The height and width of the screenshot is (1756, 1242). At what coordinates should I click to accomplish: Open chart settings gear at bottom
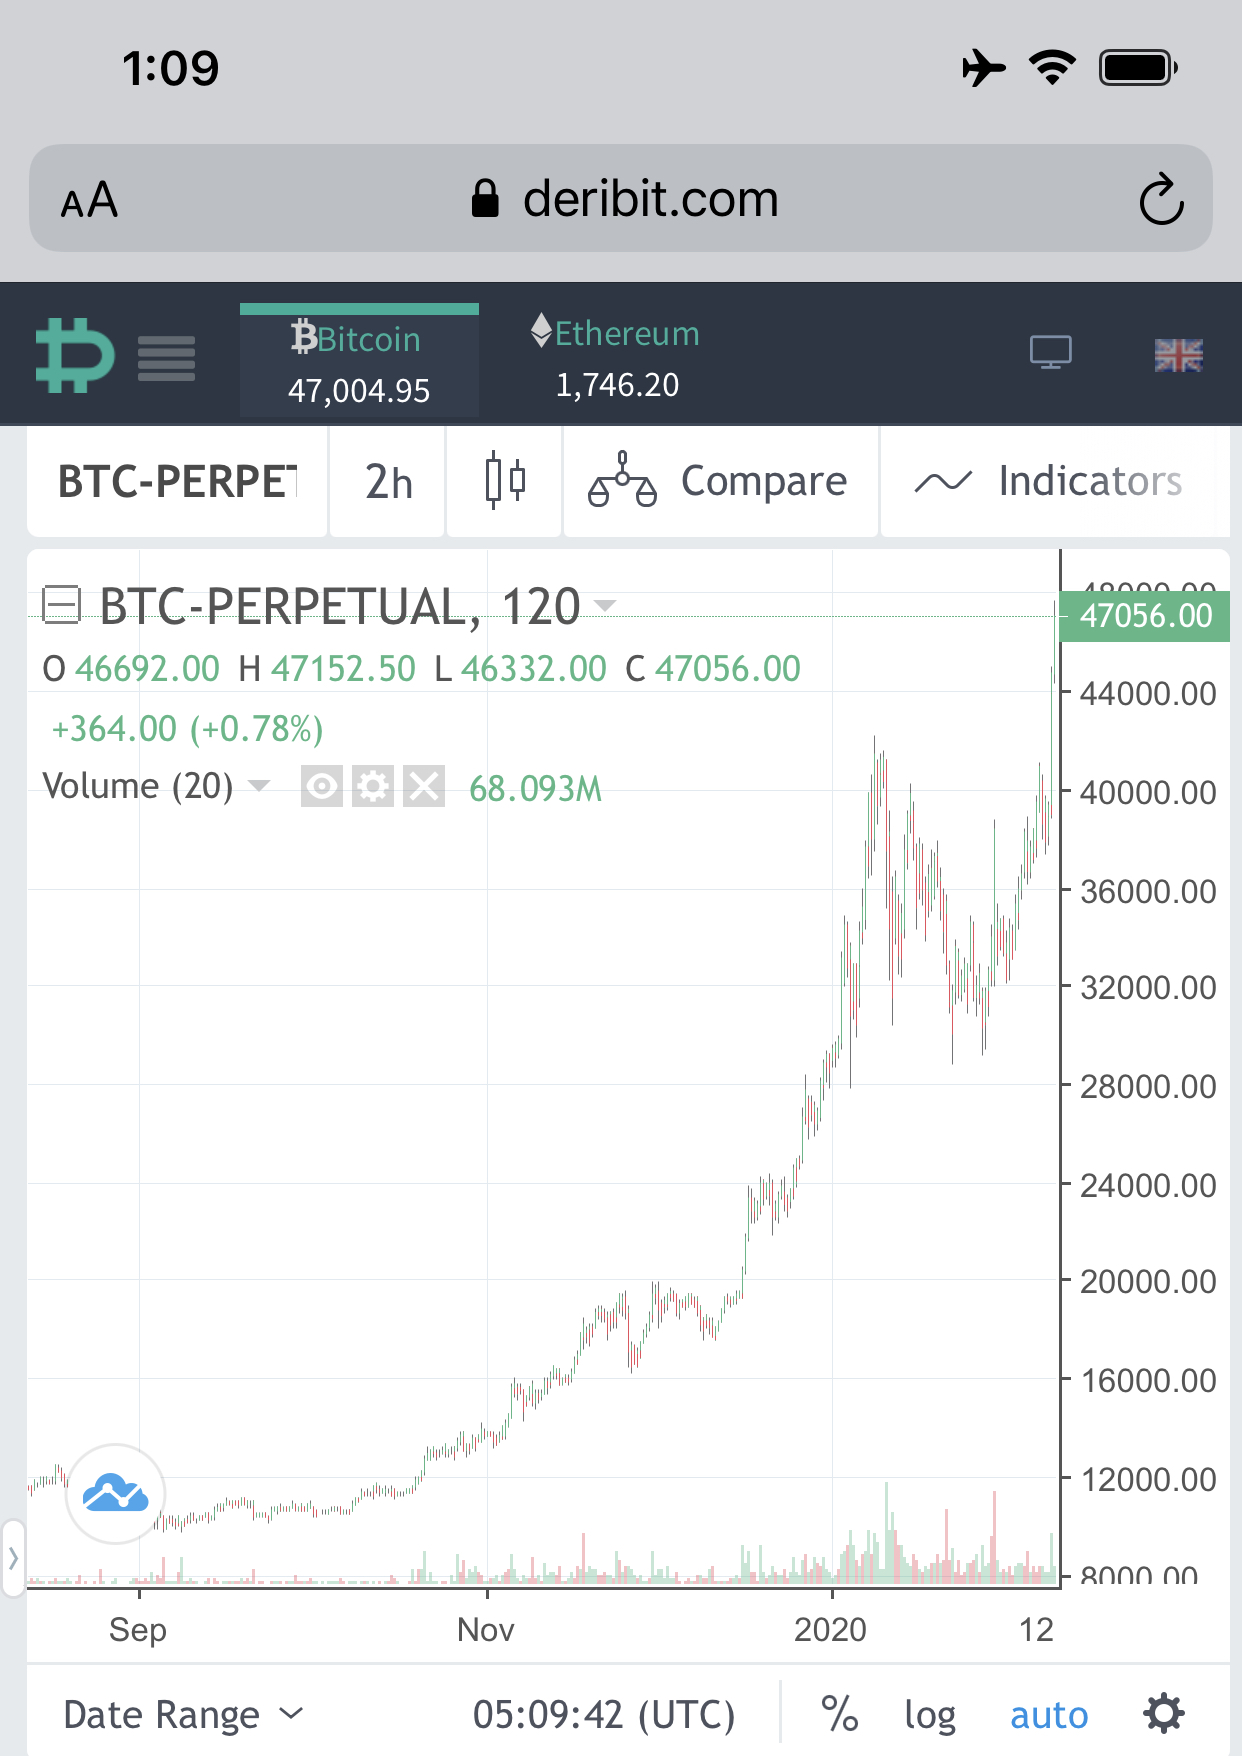click(x=1163, y=1713)
